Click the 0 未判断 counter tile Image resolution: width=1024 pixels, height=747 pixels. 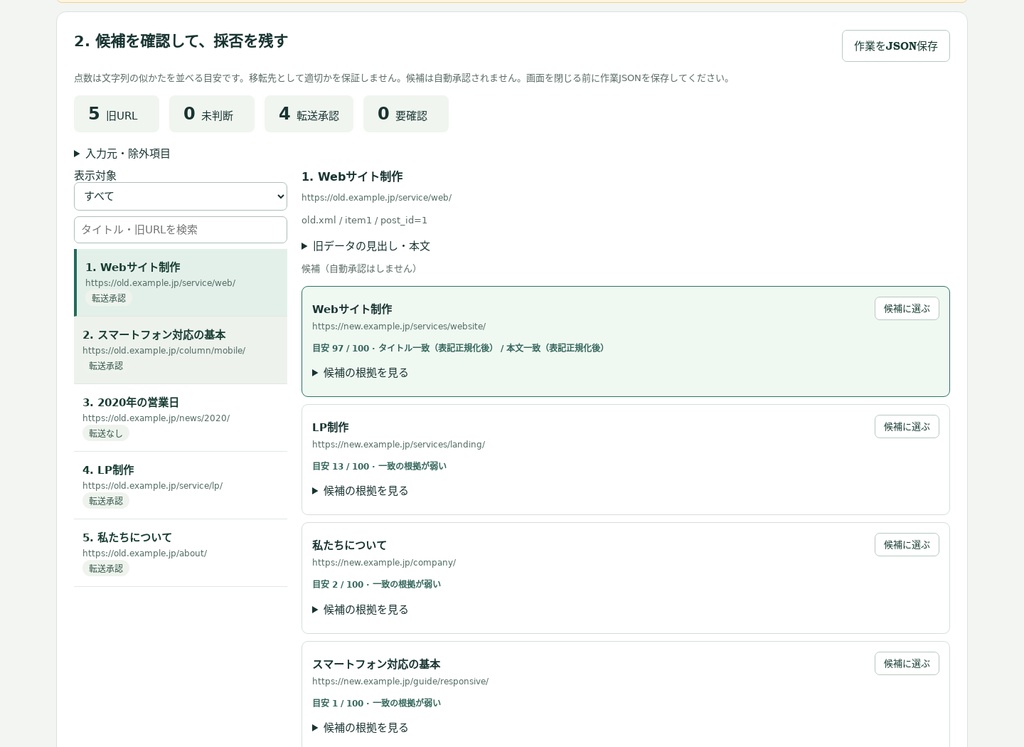coord(212,114)
